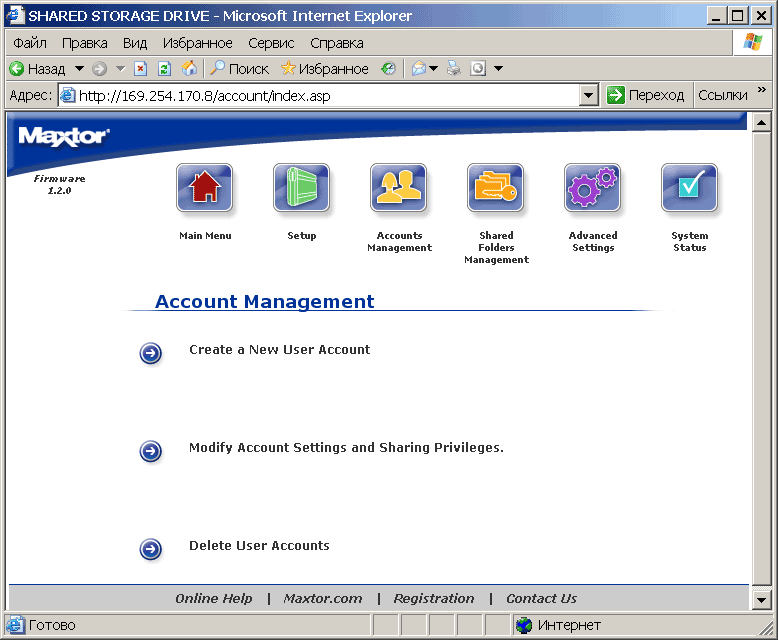The width and height of the screenshot is (778, 640).
Task: Open the Contact Us footer link
Action: tap(541, 599)
